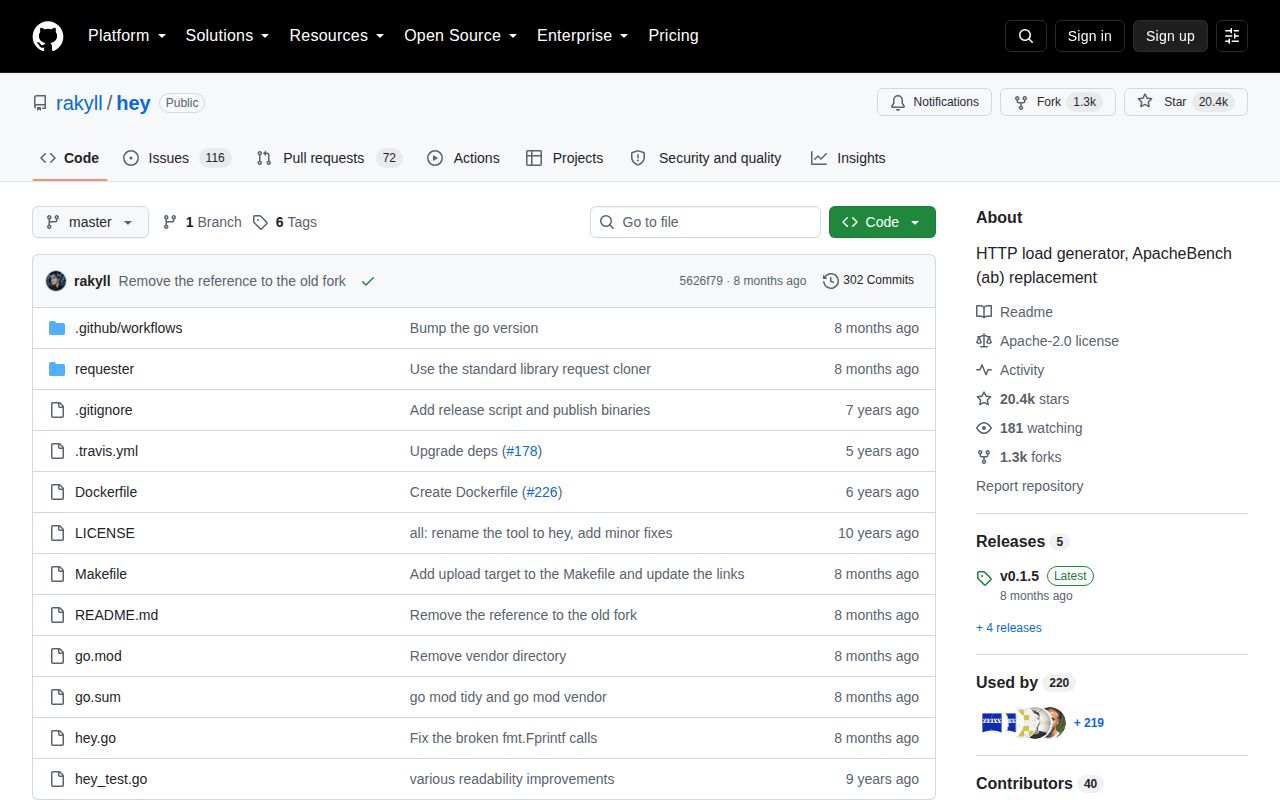This screenshot has width=1280, height=800.
Task: Click the green check status icon
Action: (x=368, y=281)
